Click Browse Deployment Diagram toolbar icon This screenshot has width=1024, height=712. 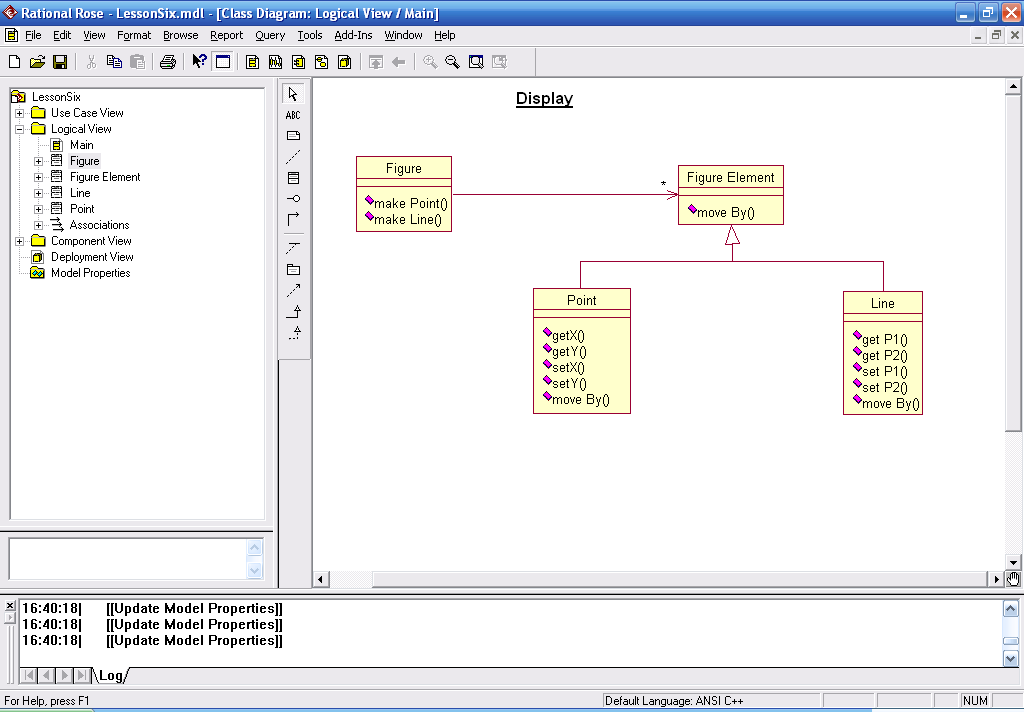click(344, 62)
